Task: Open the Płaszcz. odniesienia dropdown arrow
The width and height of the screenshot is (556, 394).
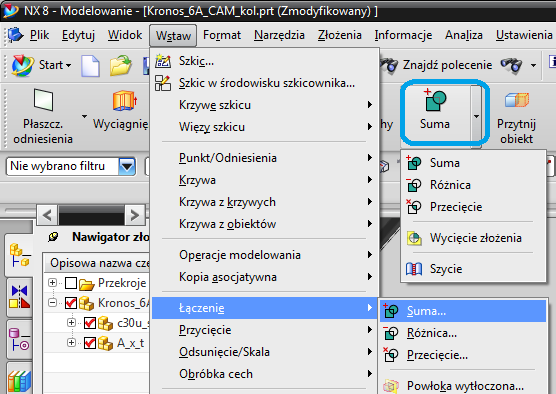Action: tap(84, 116)
